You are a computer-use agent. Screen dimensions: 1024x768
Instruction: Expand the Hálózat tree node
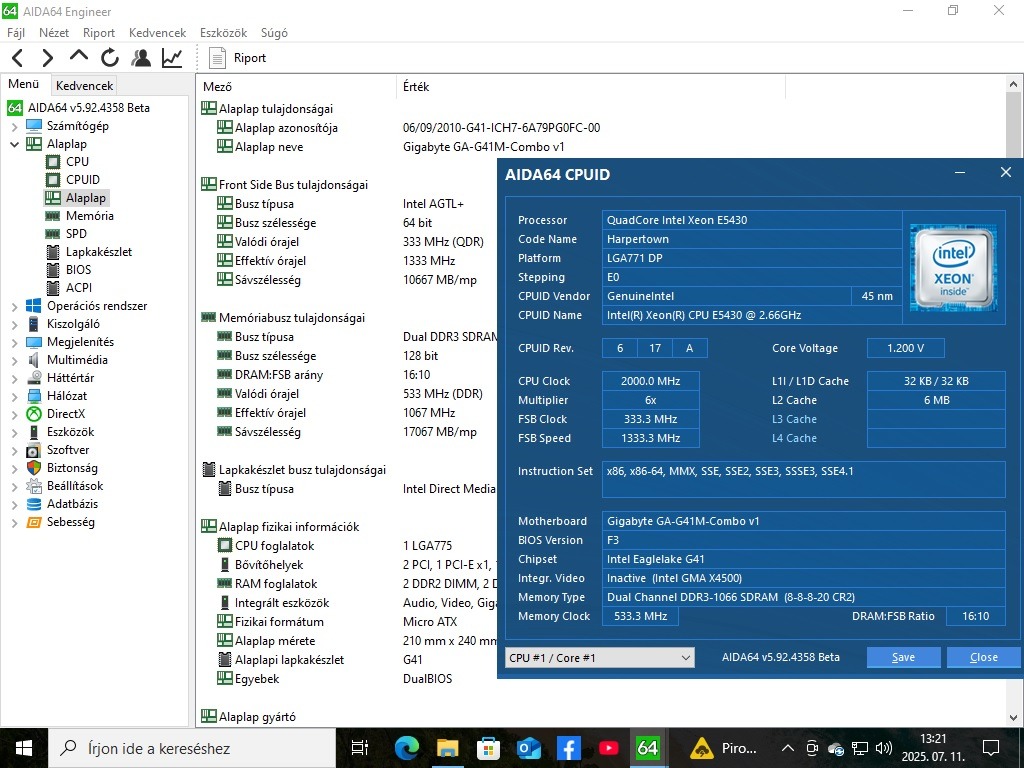[x=14, y=396]
